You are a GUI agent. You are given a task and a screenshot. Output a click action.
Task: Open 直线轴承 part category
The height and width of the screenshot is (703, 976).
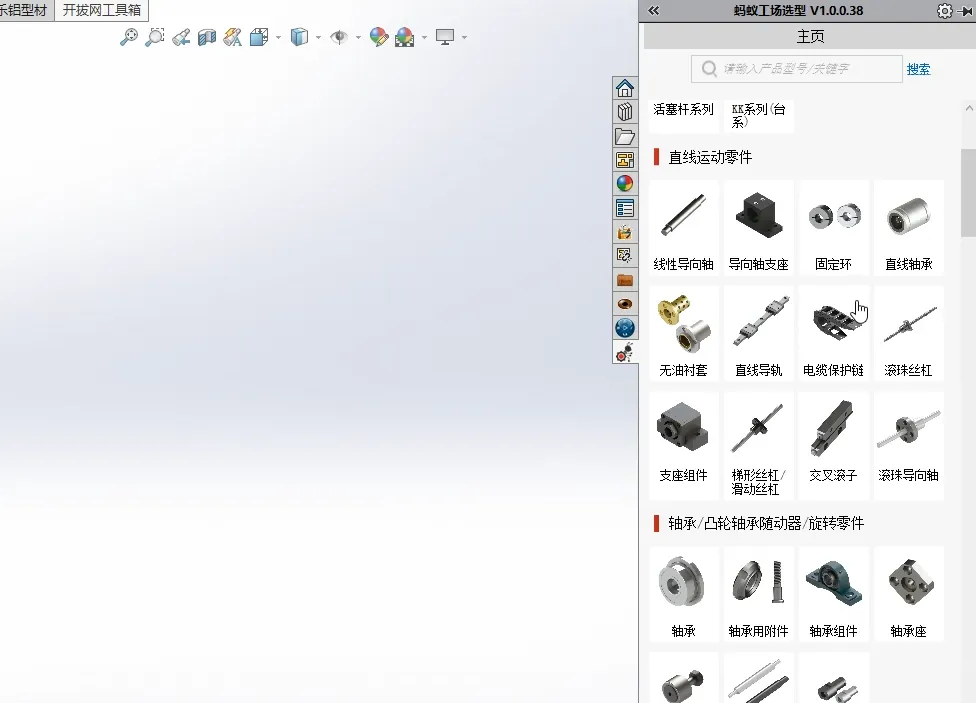pyautogui.click(x=909, y=227)
